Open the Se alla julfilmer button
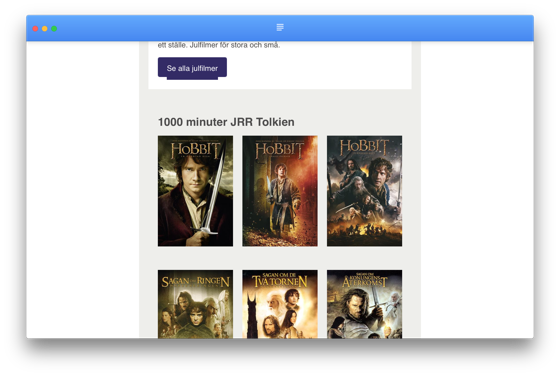 pos(192,67)
